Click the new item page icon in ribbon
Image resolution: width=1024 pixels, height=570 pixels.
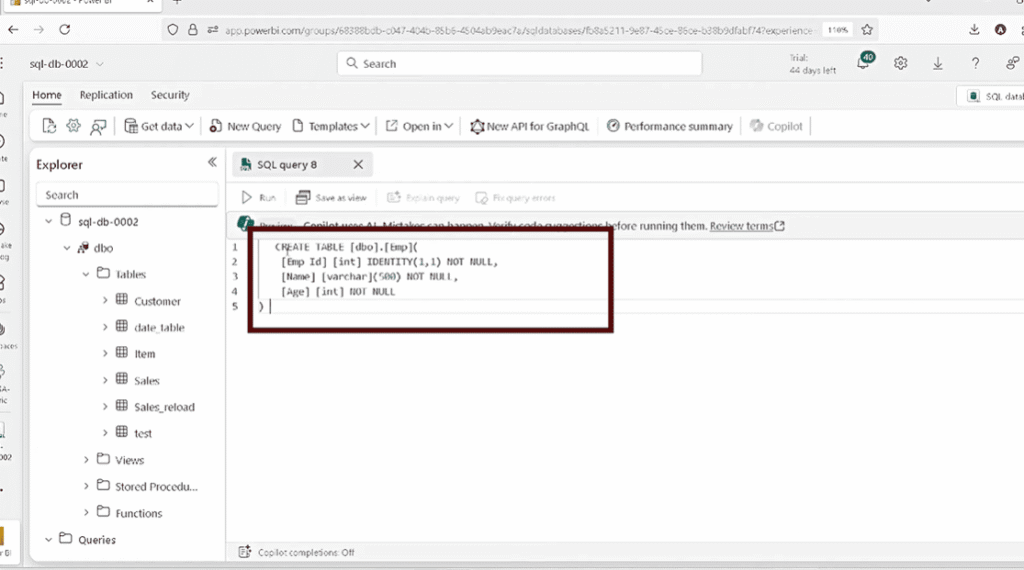(49, 126)
